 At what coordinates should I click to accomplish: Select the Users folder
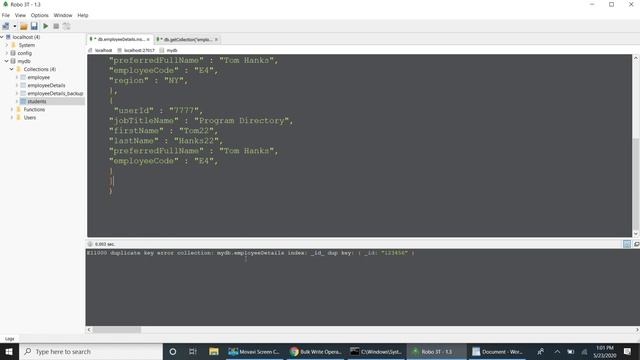tap(30, 118)
